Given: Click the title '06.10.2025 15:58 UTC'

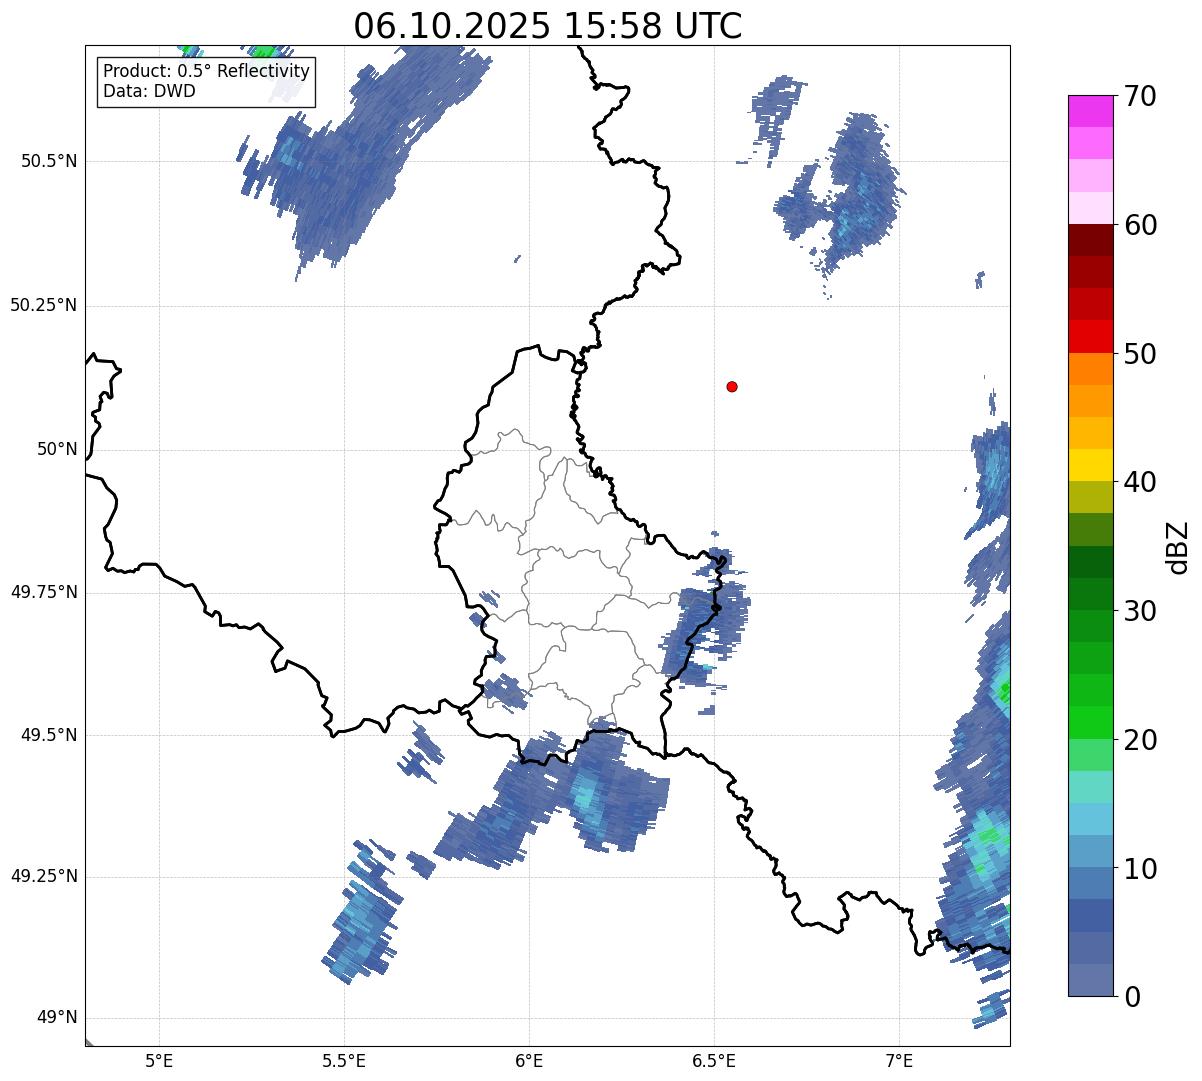Looking at the screenshot, I should [548, 26].
